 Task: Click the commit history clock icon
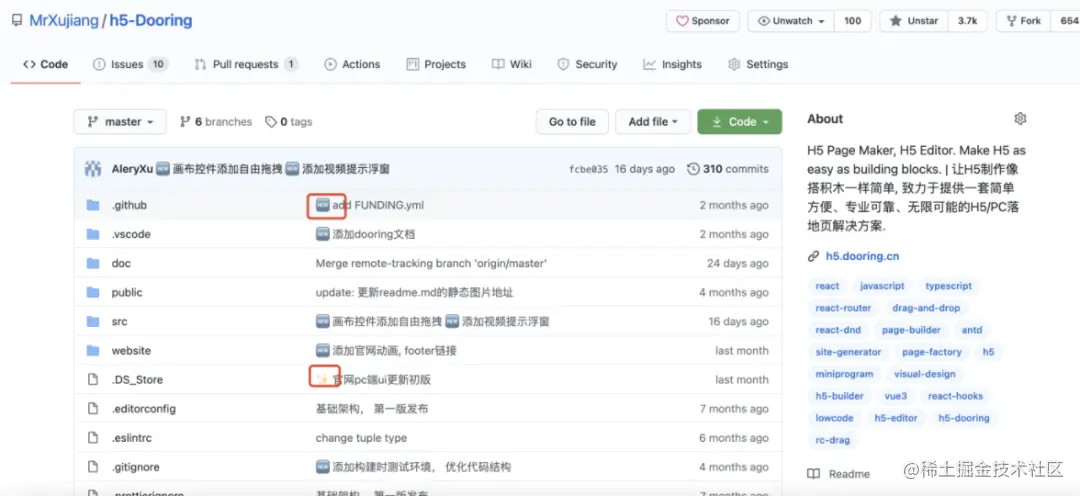(694, 169)
